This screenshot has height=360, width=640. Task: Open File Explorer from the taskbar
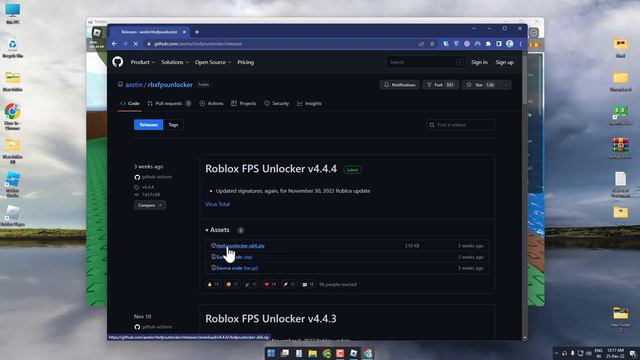313,353
